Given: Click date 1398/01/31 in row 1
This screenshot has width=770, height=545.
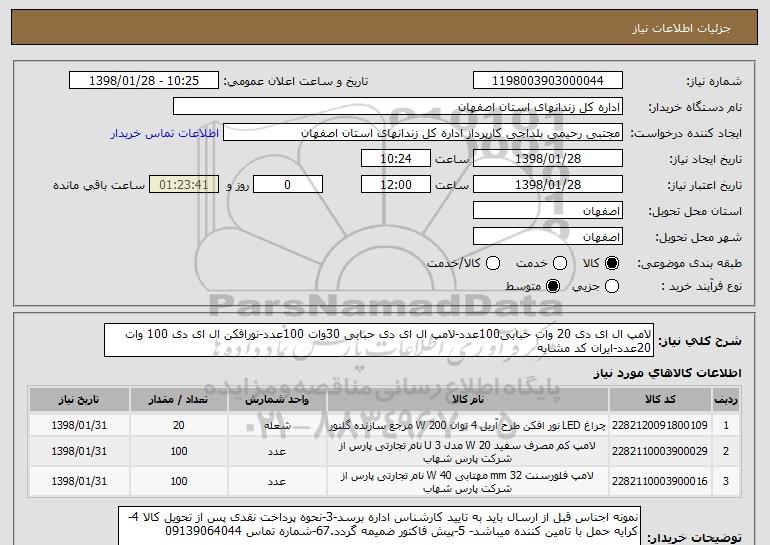Looking at the screenshot, I should pyautogui.click(x=79, y=425).
